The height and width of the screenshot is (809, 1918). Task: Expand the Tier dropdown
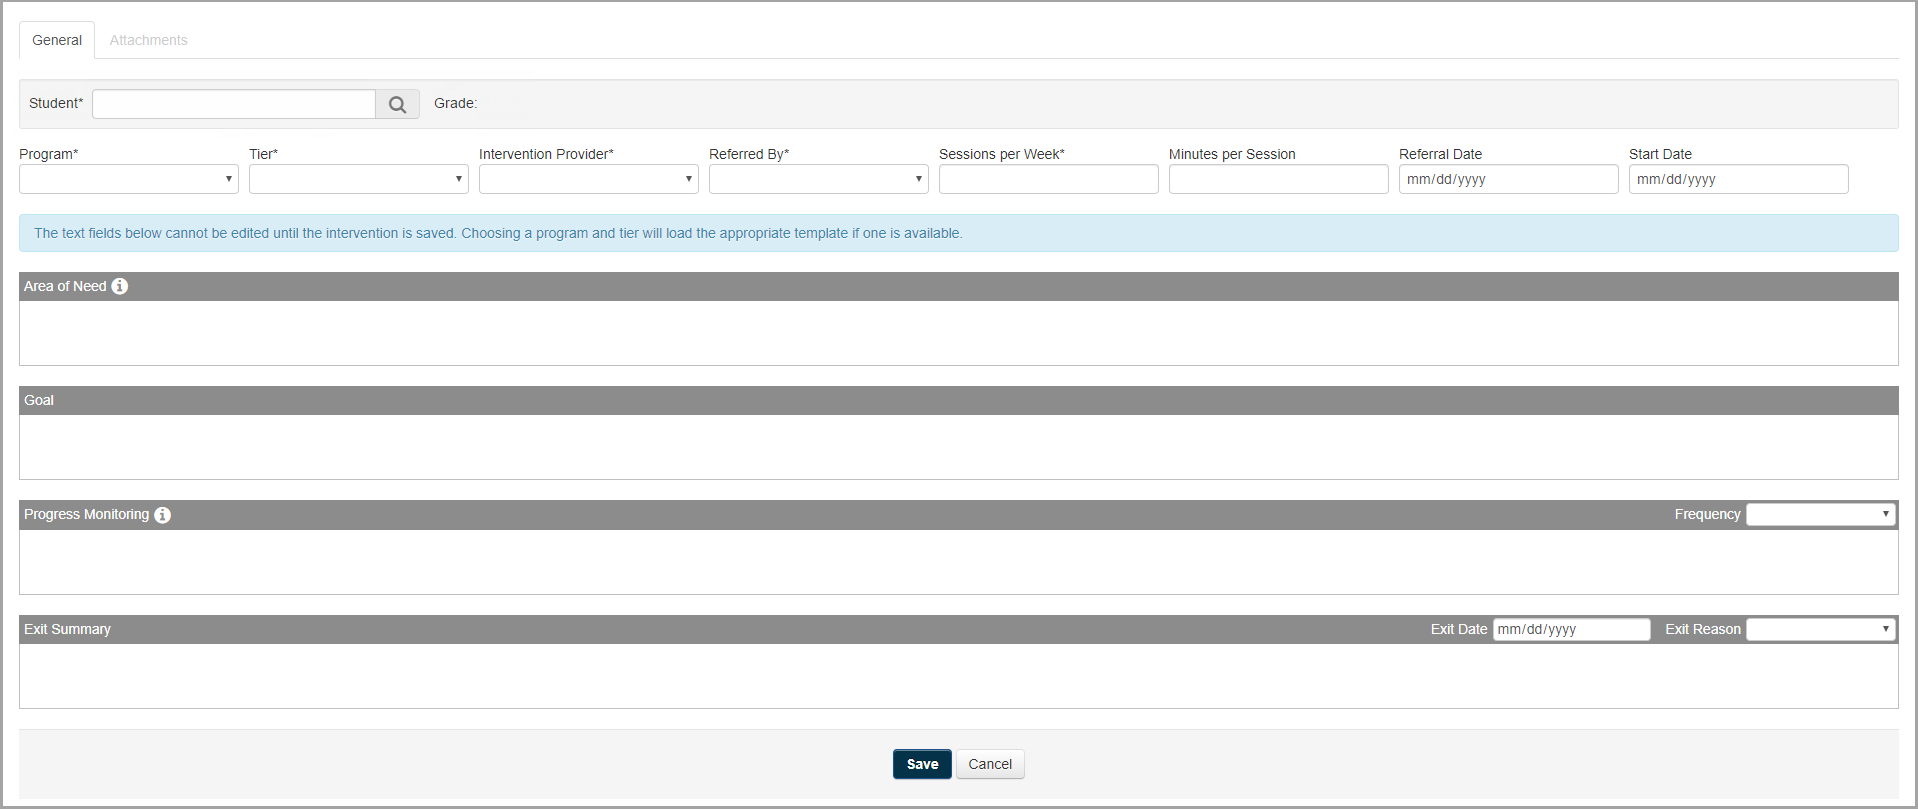coord(359,179)
